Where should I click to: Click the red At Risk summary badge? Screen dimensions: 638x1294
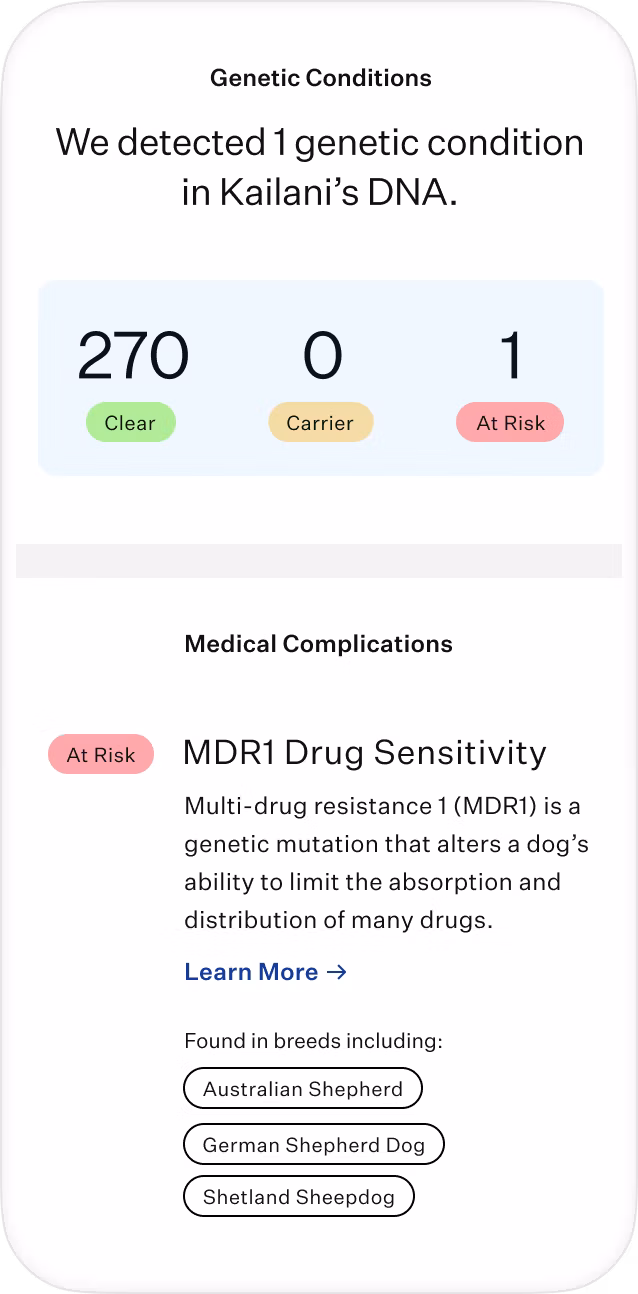click(x=510, y=423)
